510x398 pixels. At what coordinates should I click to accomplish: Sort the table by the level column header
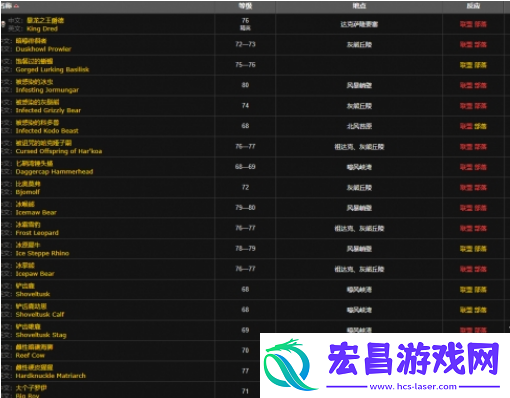point(245,6)
